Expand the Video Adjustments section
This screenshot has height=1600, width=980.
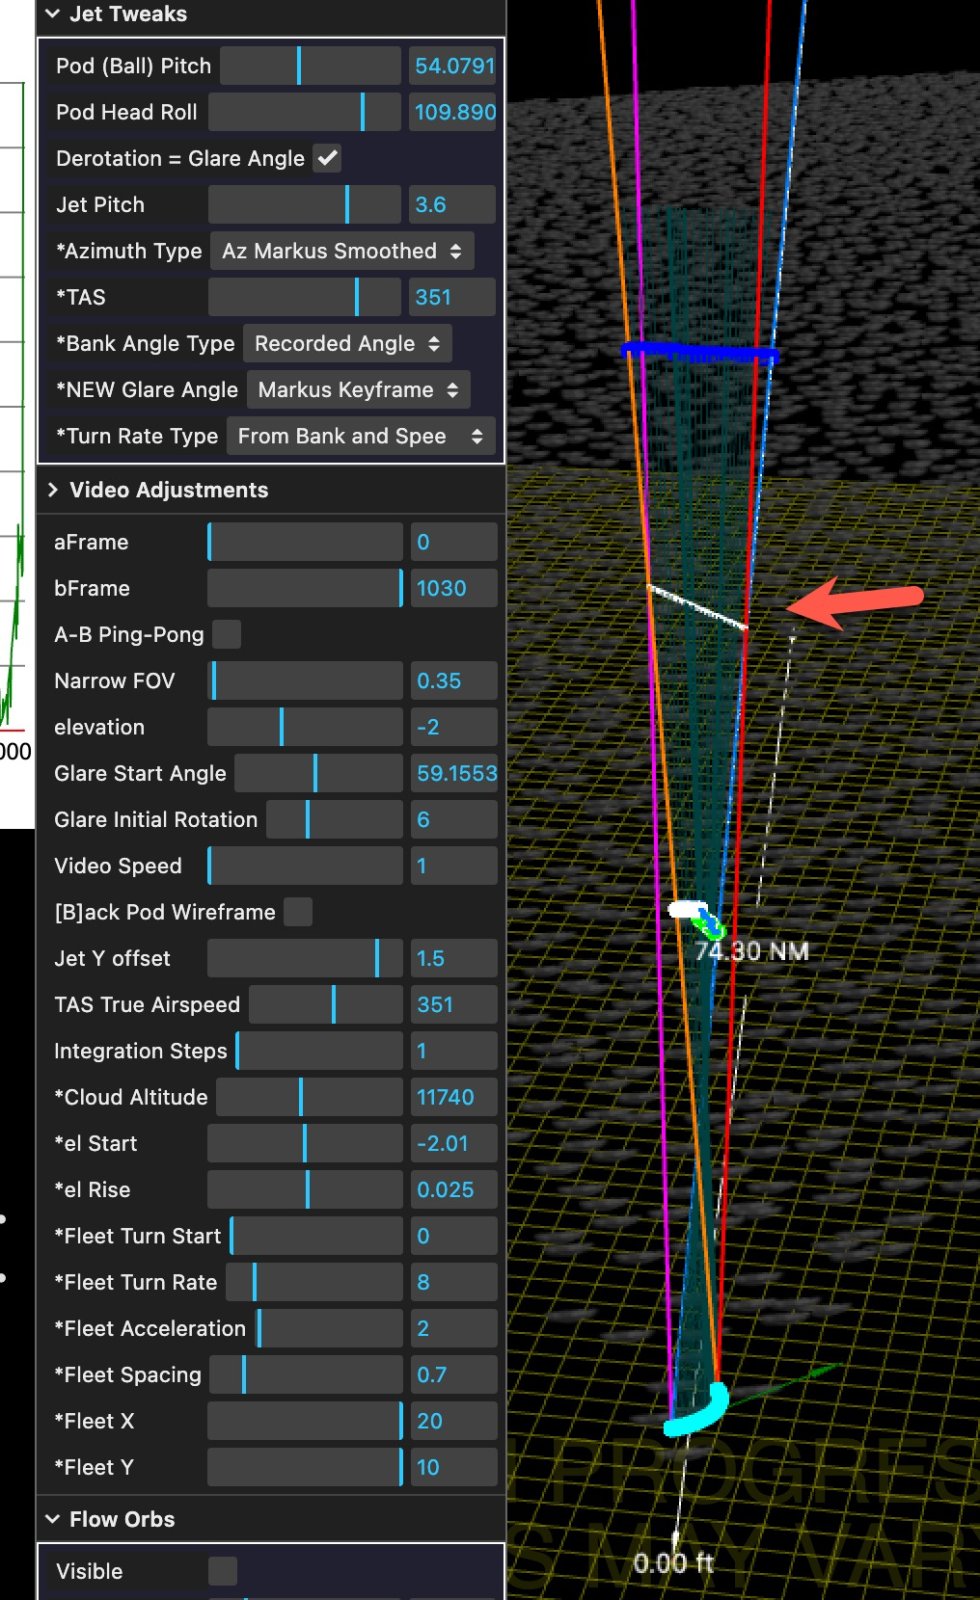53,490
